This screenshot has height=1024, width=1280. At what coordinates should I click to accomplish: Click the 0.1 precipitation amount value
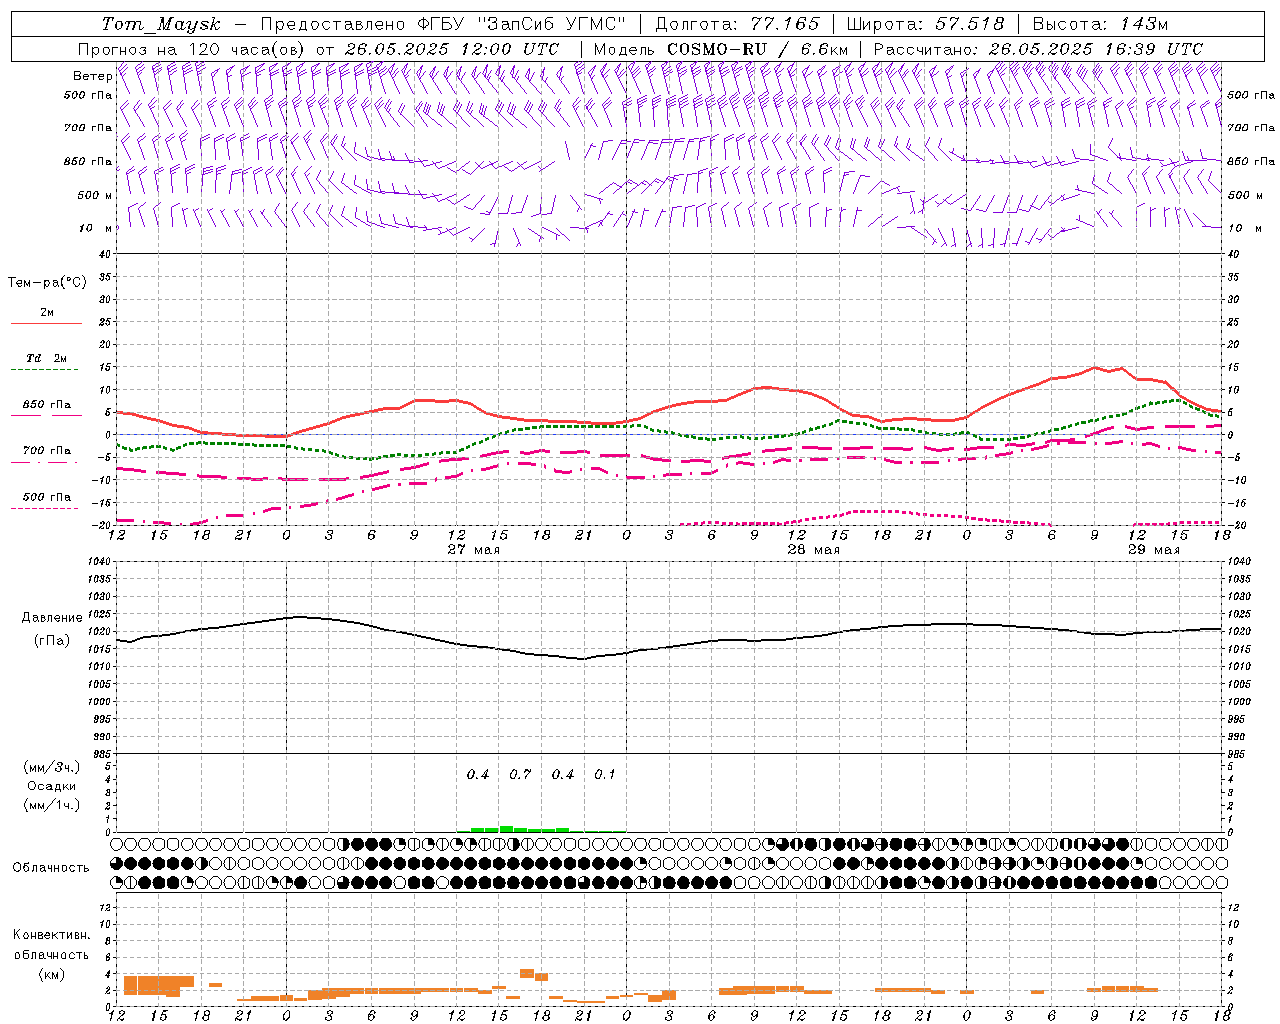[x=605, y=774]
